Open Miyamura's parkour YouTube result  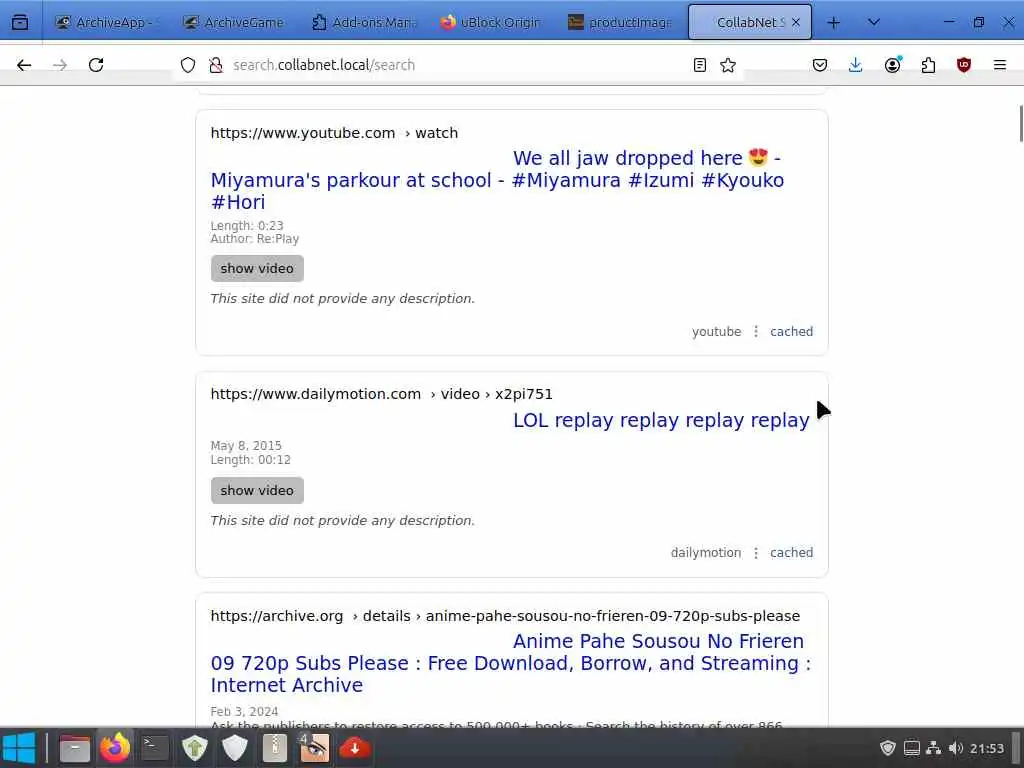(498, 180)
